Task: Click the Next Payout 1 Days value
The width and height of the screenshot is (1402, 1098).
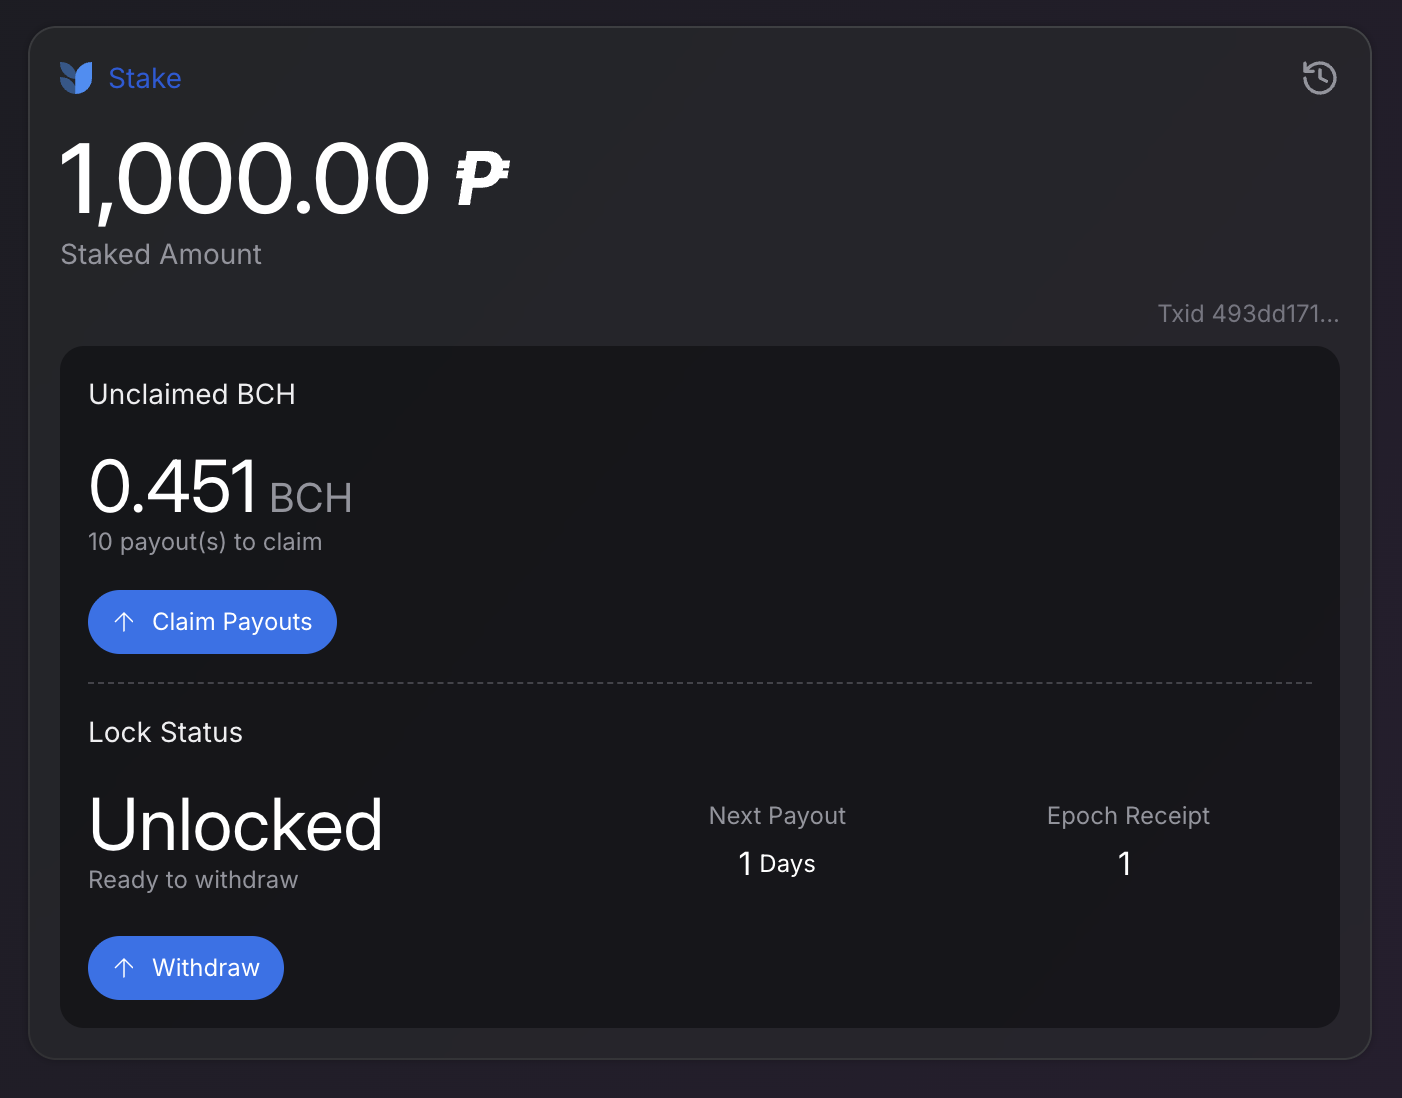Action: [x=776, y=863]
